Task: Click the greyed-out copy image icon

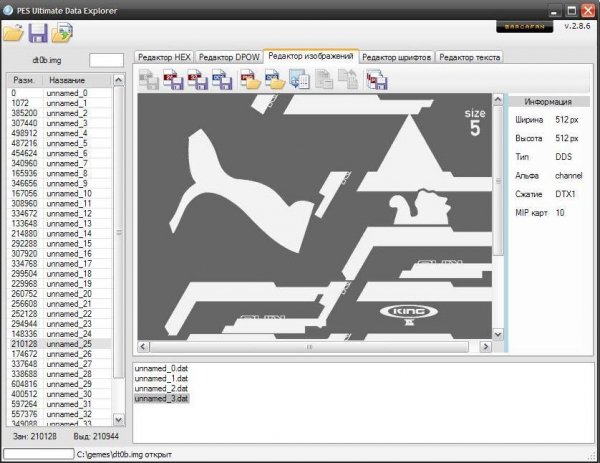Action: (x=324, y=80)
